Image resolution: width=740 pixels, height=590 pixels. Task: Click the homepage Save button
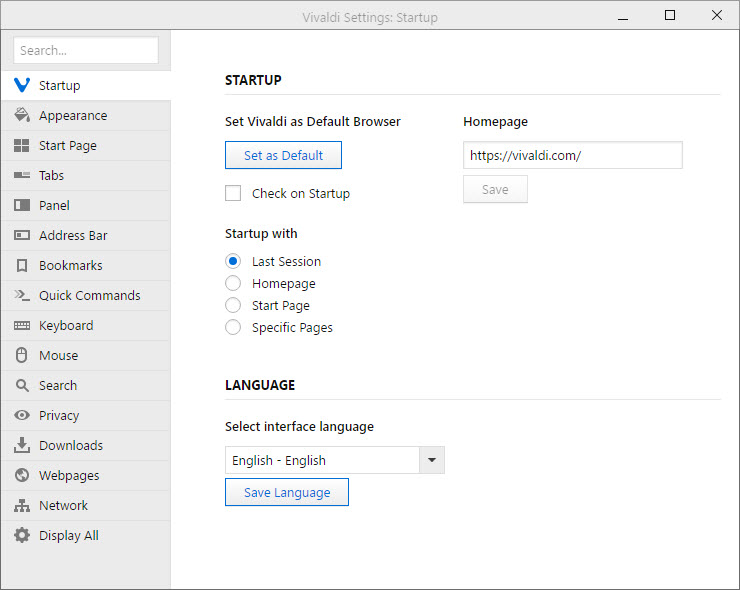(x=495, y=189)
